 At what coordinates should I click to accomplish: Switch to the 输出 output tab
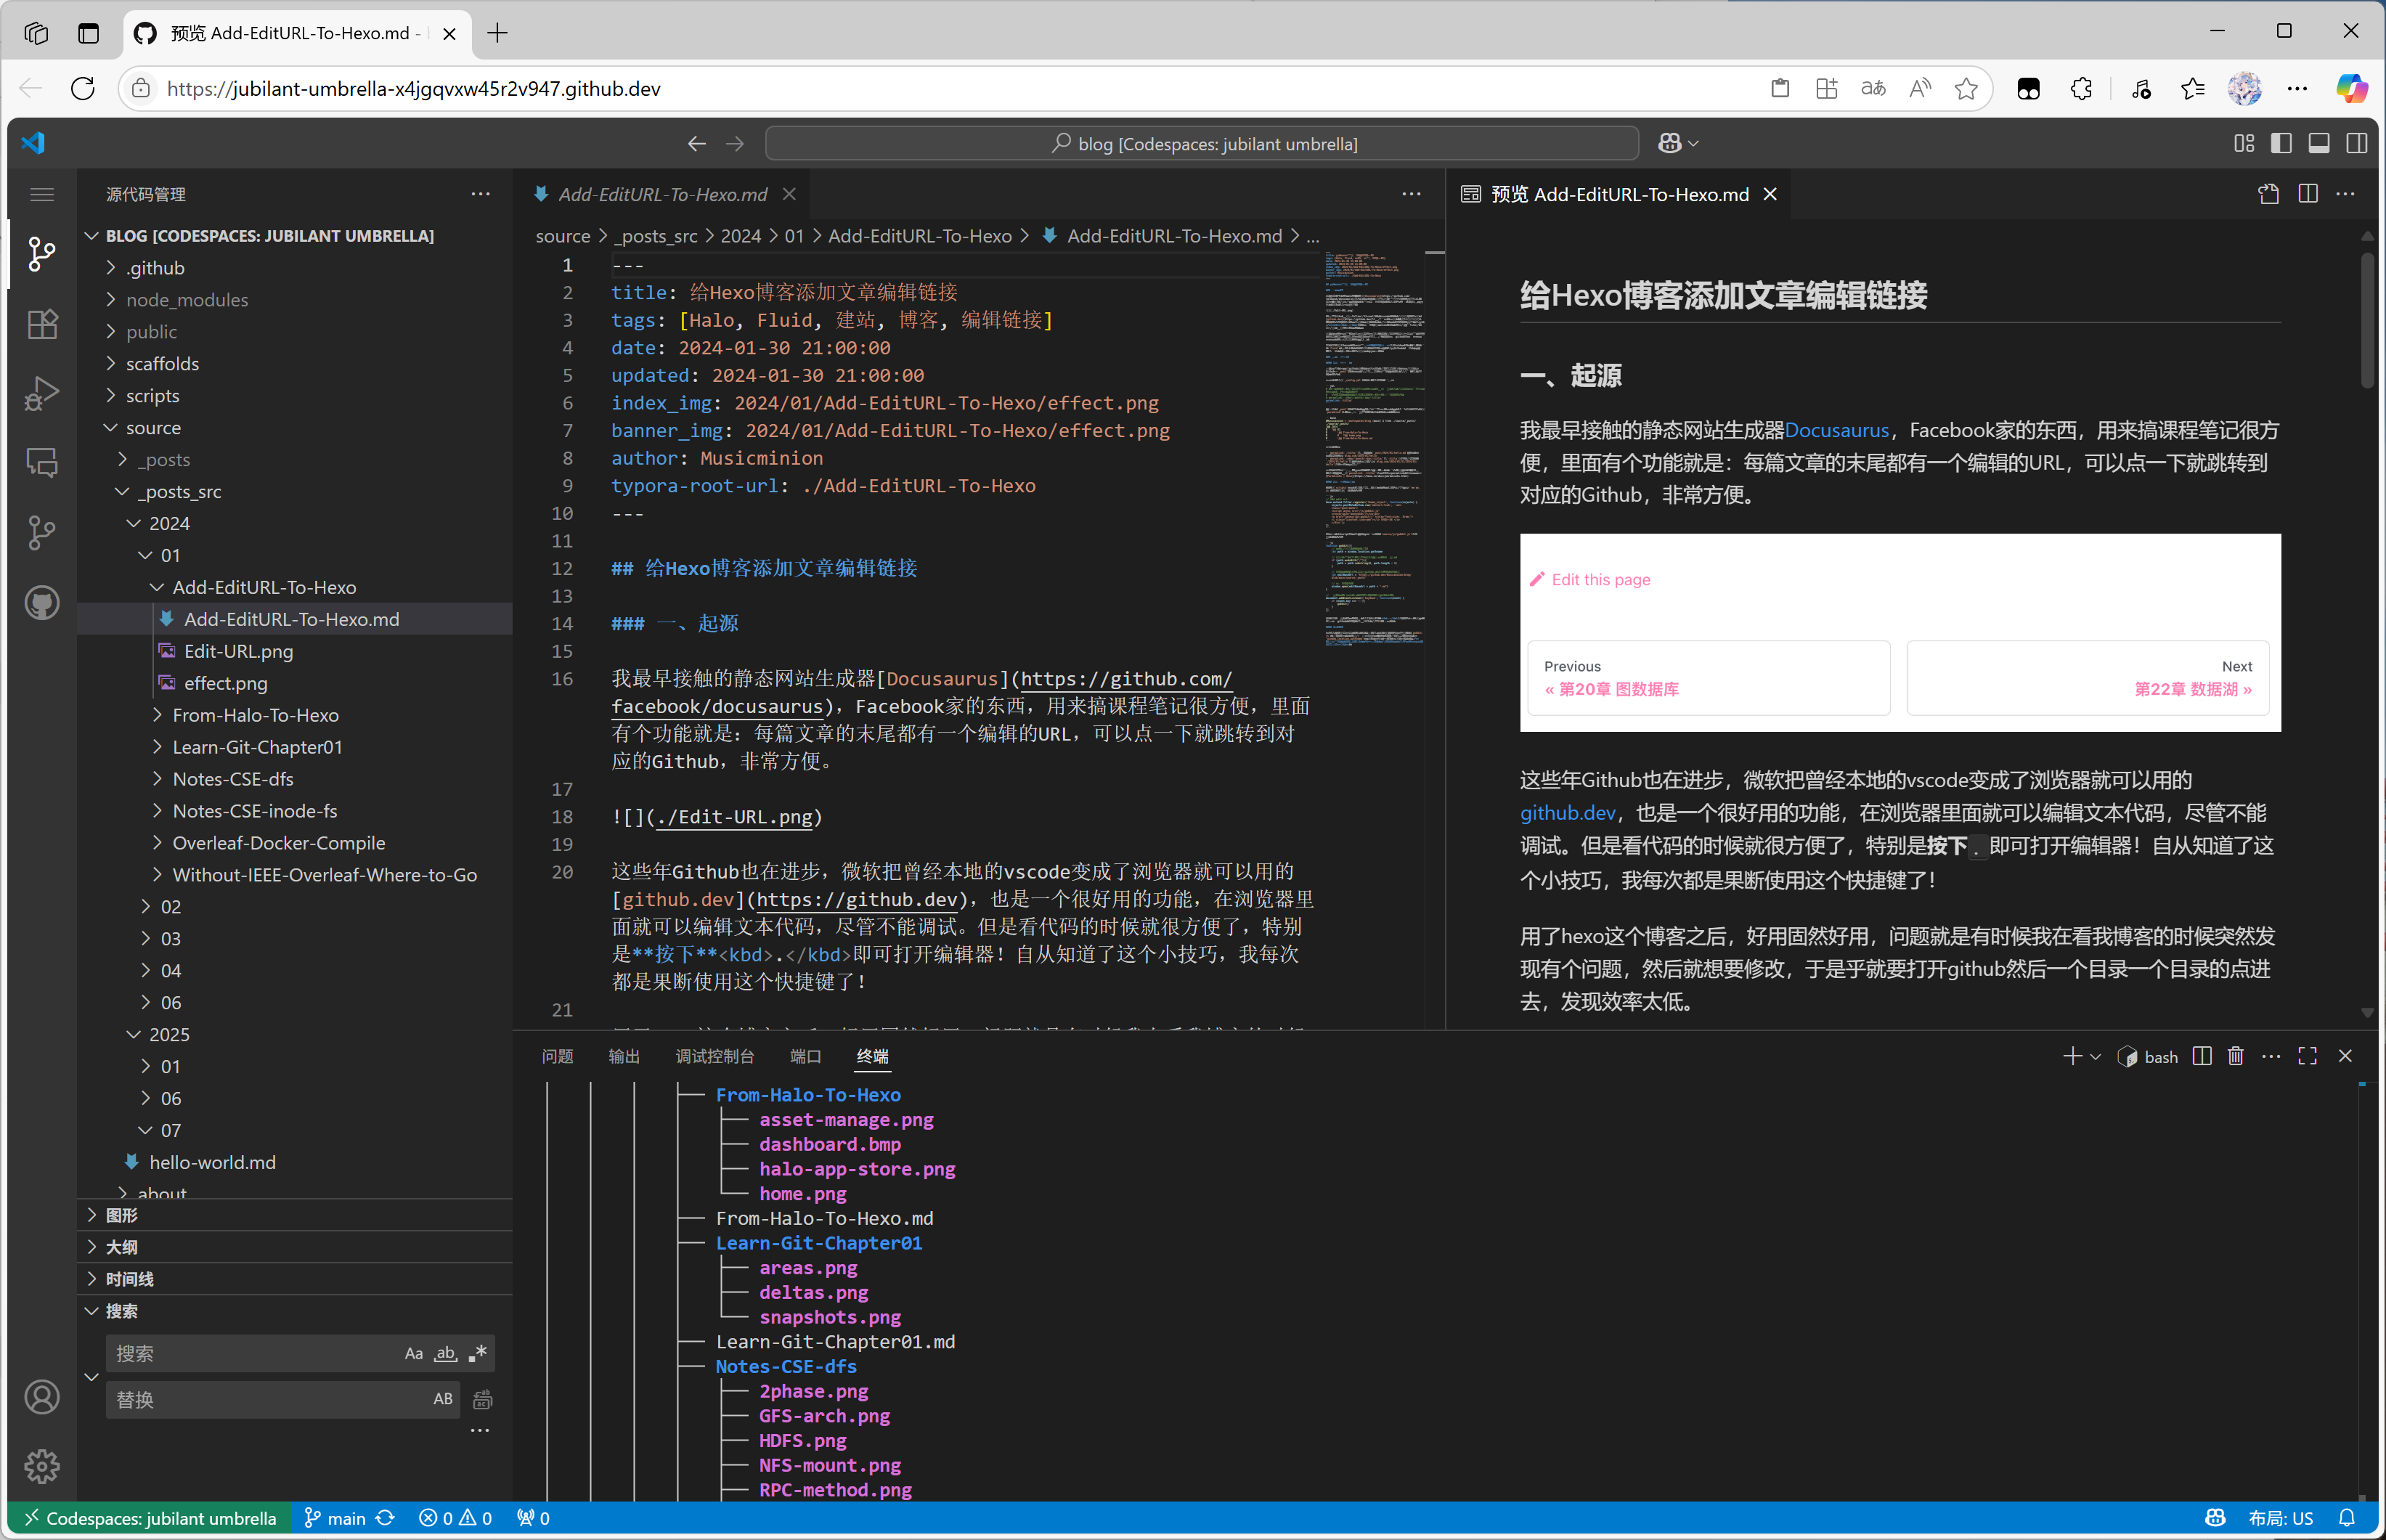point(624,1056)
